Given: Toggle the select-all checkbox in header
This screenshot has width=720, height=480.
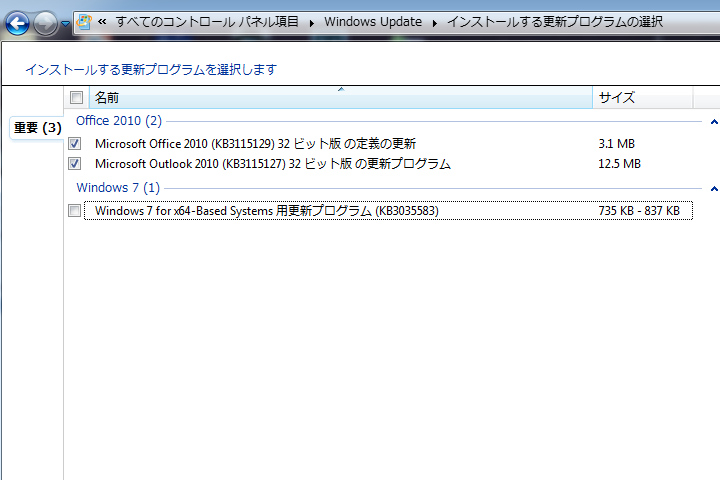Looking at the screenshot, I should pos(76,97).
